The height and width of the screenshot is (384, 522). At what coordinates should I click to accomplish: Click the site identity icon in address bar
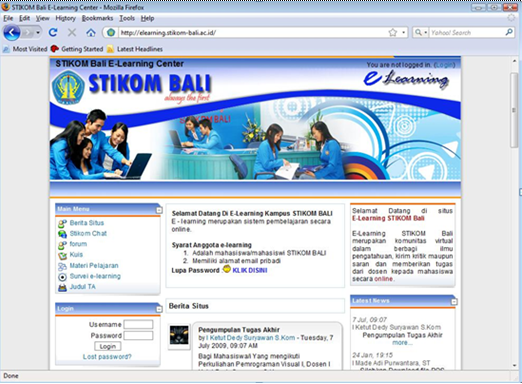click(111, 32)
